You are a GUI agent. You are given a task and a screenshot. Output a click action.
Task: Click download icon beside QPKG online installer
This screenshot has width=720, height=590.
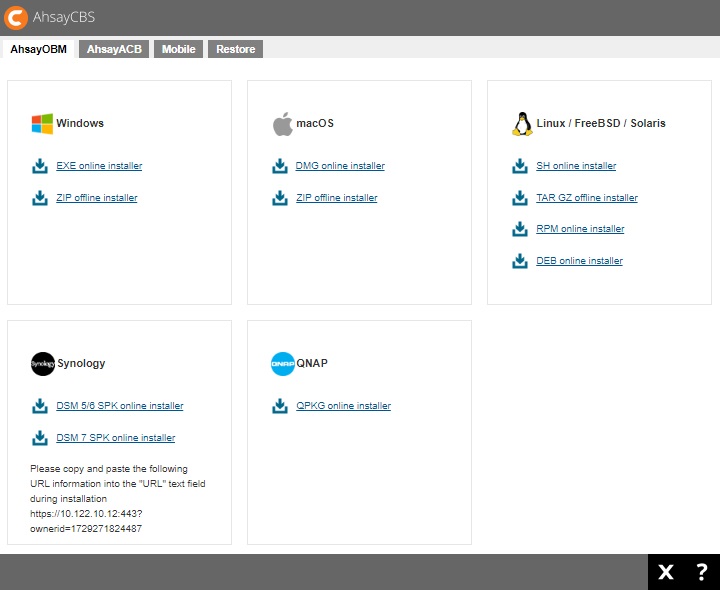(x=280, y=406)
